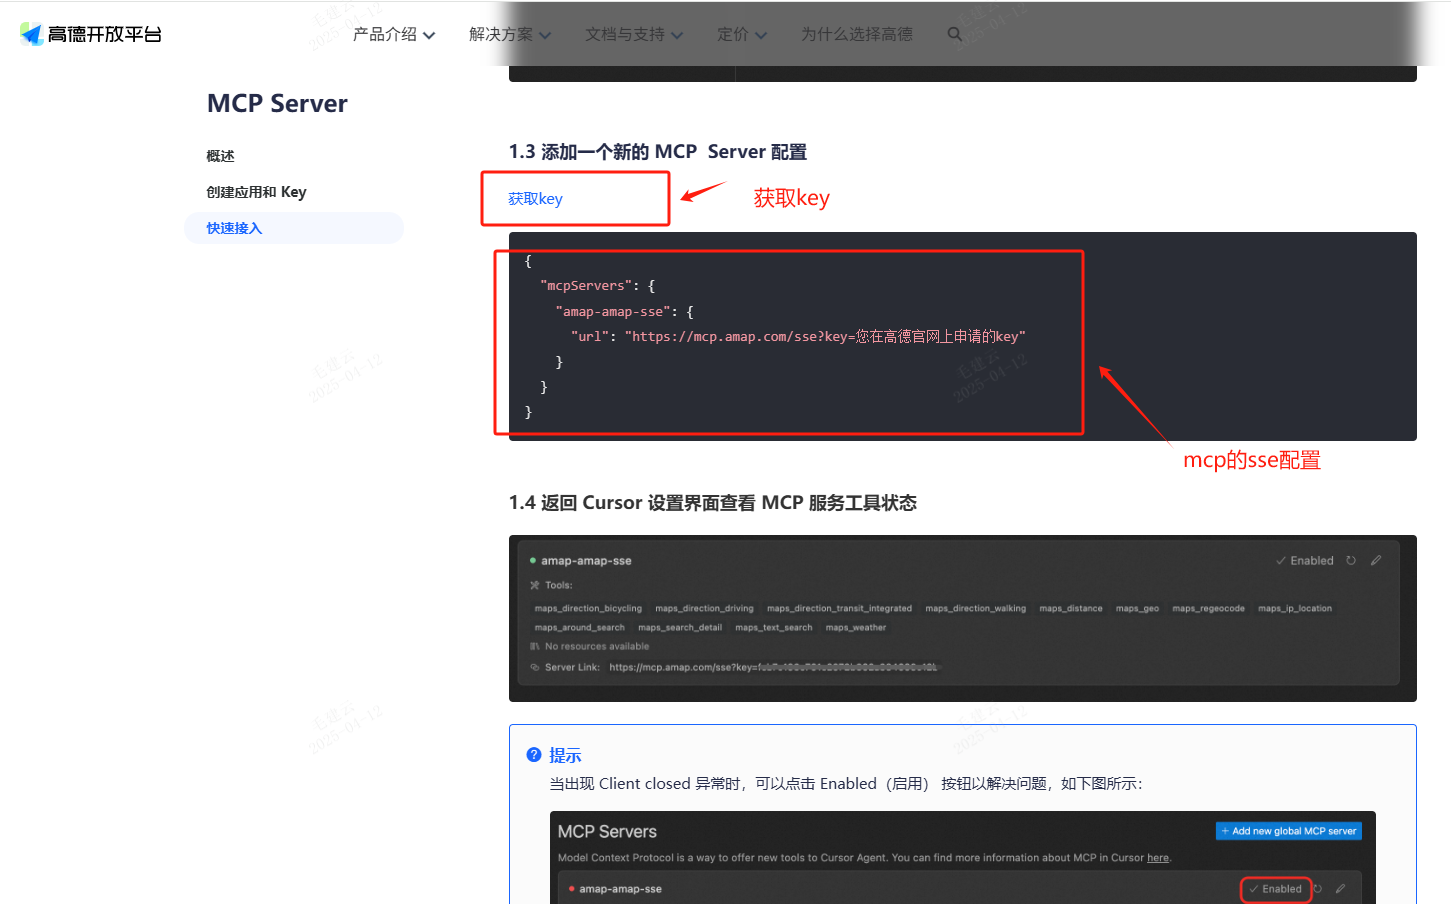Viewport: 1451px width, 904px height.
Task: Click the Server Link url in screenshot
Action: coord(773,667)
